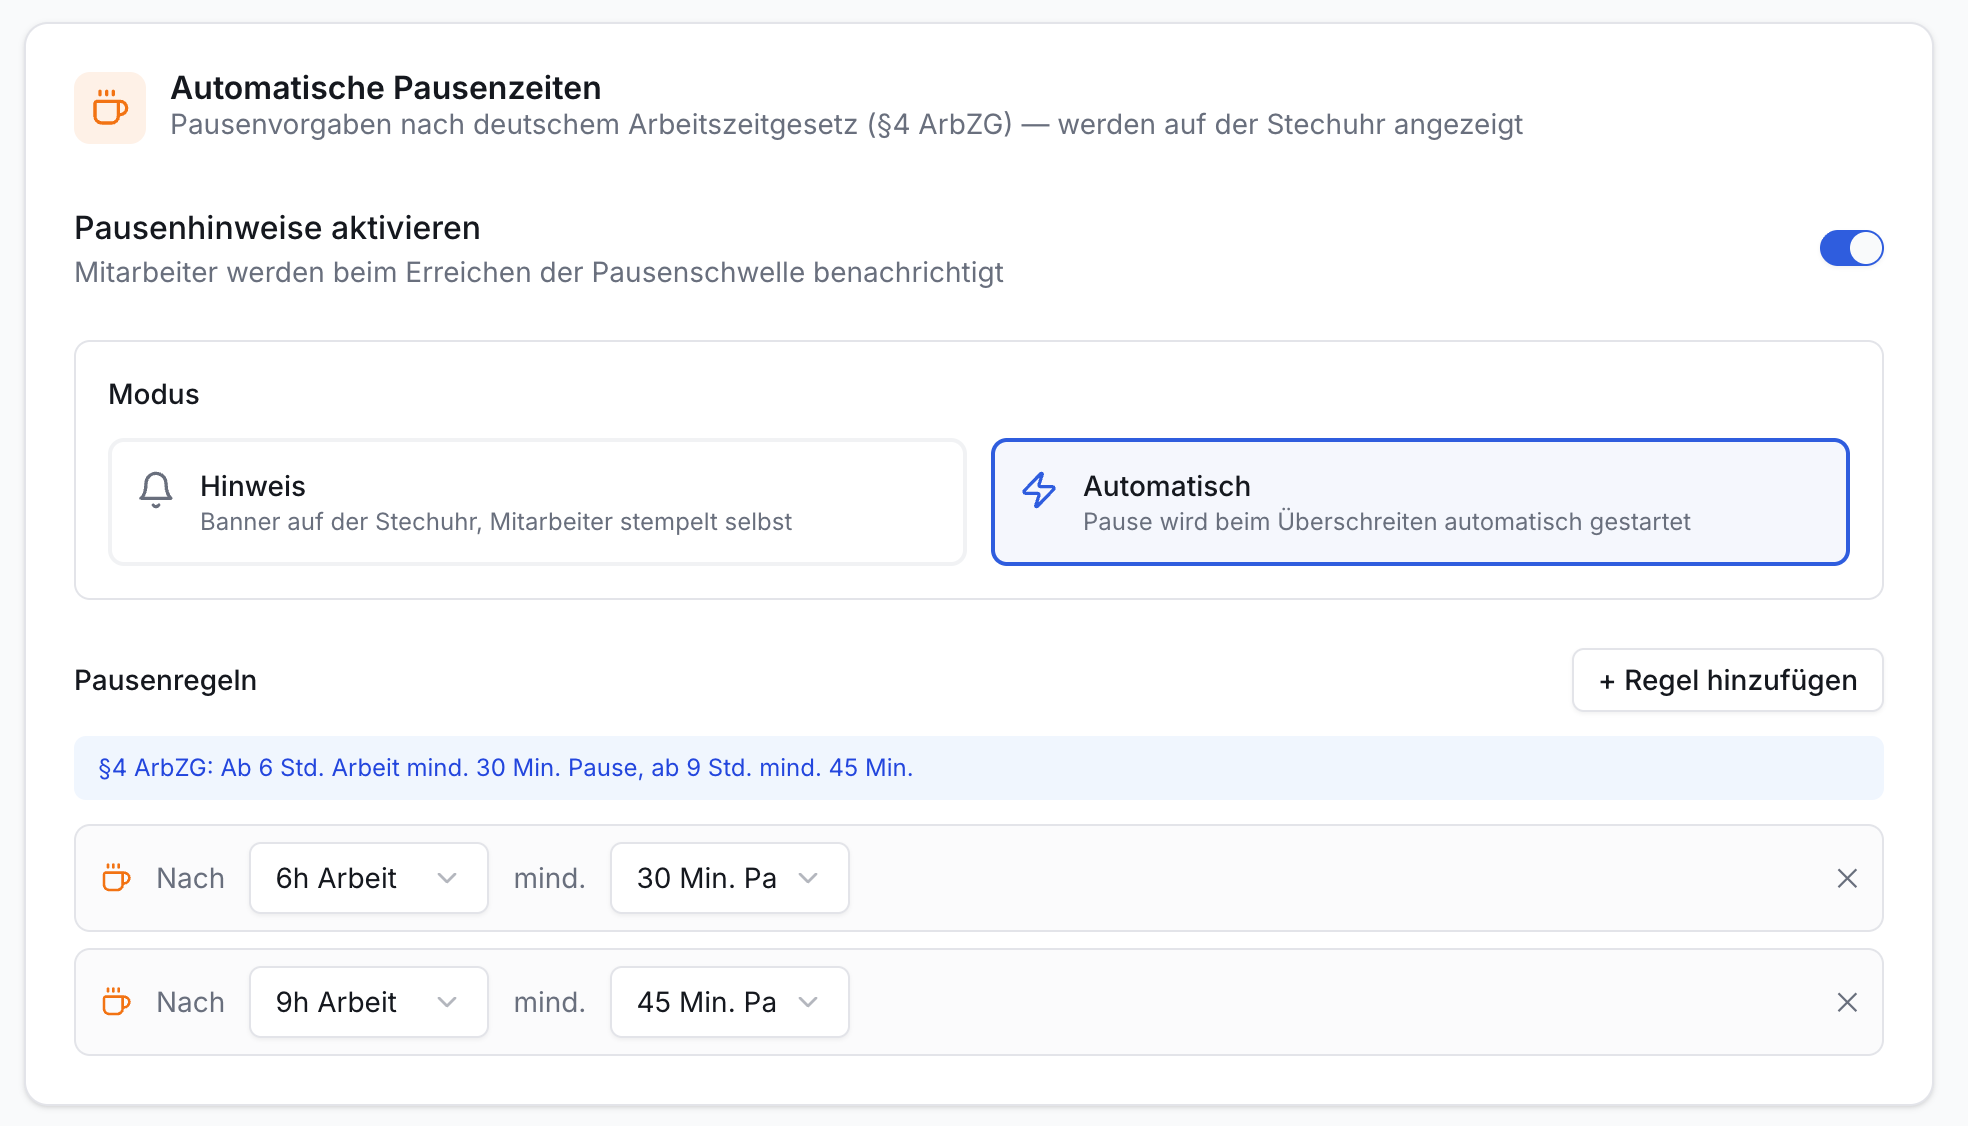Click the coffee cup icon beside Automatische Pausenzeiten
The width and height of the screenshot is (1968, 1126).
(110, 108)
